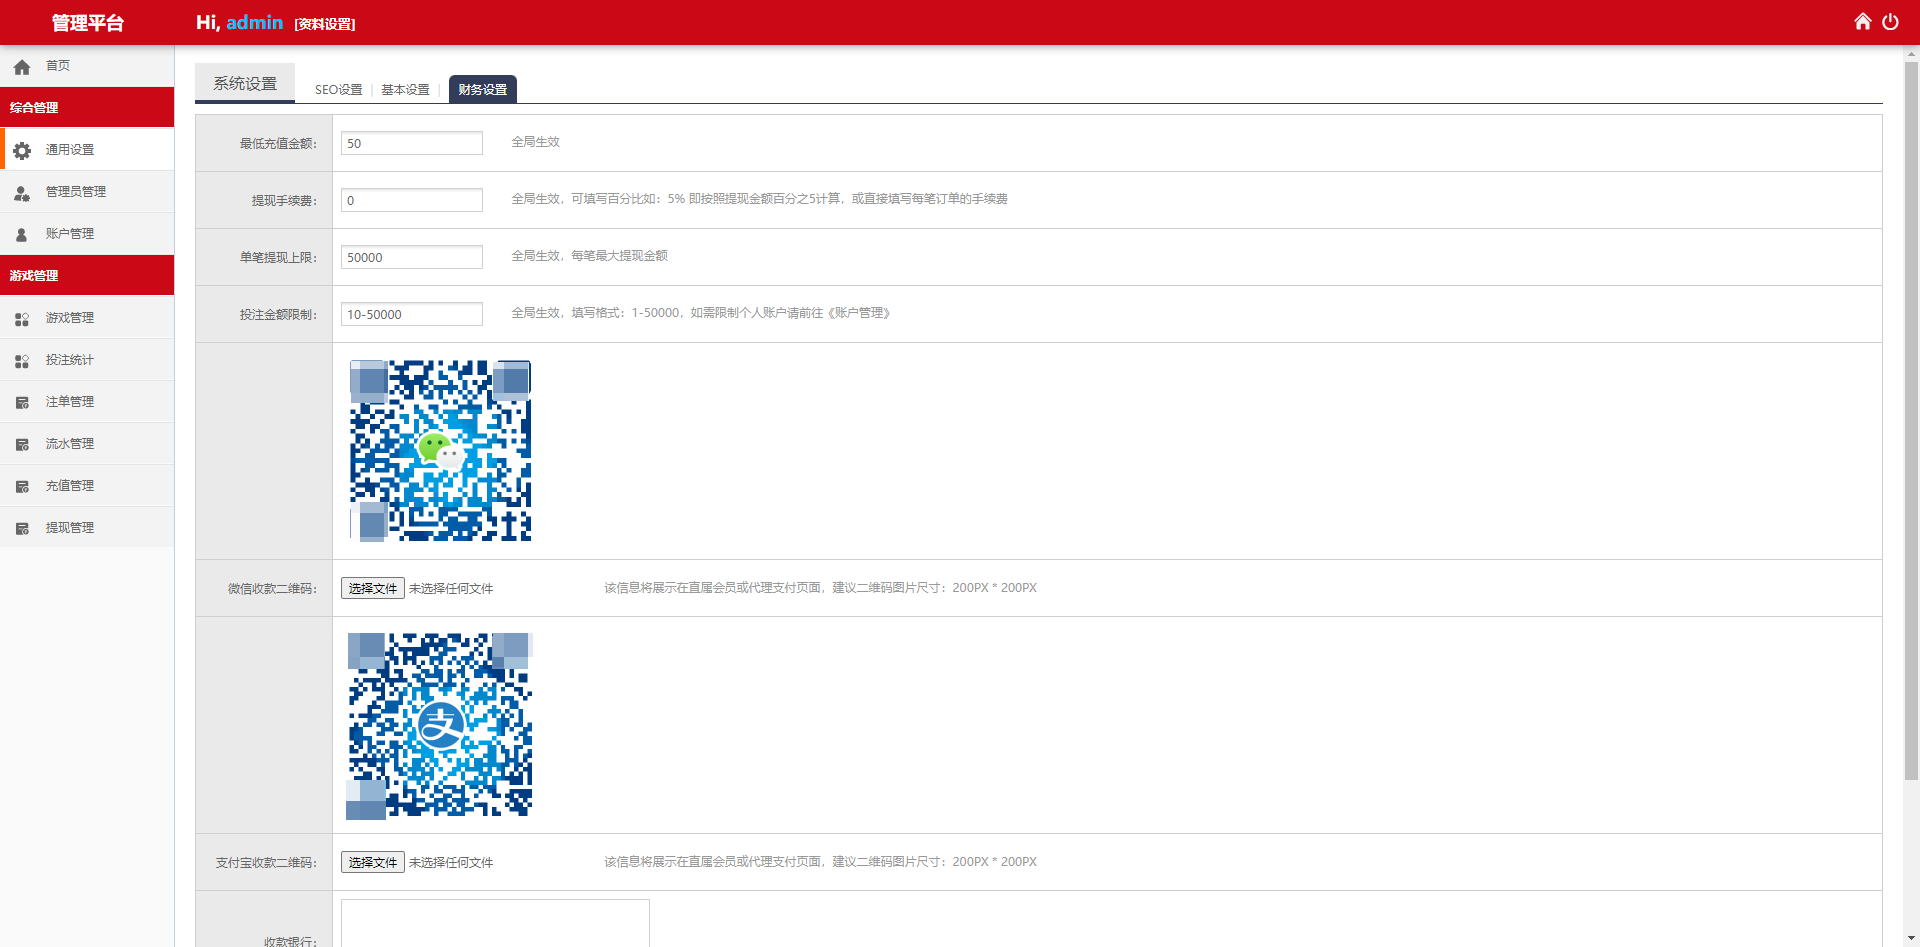Open 账户管理 from the sidebar
Image resolution: width=1920 pixels, height=947 pixels.
[87, 233]
